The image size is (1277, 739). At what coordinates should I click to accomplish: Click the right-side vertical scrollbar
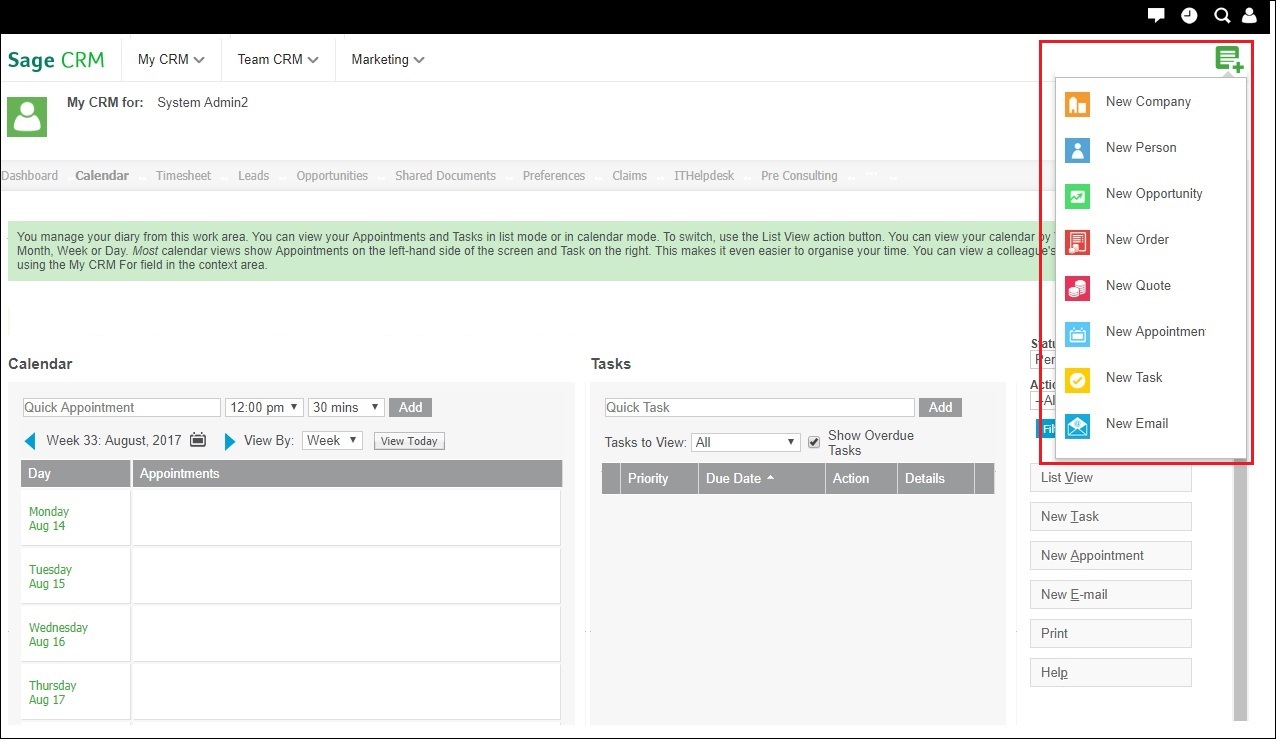point(1241,592)
